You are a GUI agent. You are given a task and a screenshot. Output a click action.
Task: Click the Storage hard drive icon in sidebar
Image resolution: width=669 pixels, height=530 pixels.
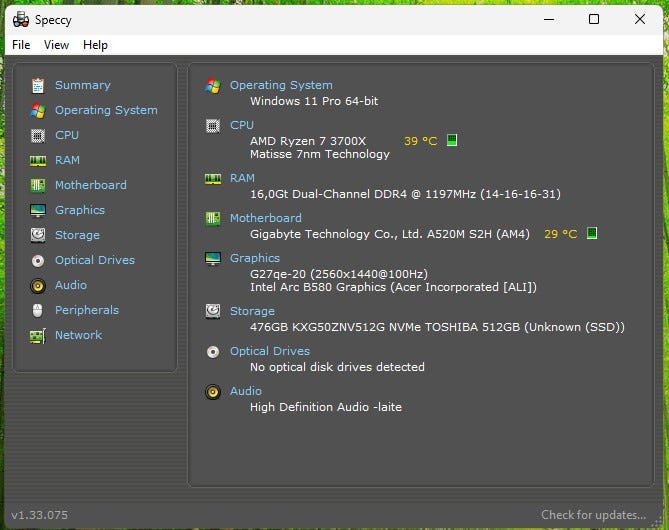pyautogui.click(x=38, y=235)
